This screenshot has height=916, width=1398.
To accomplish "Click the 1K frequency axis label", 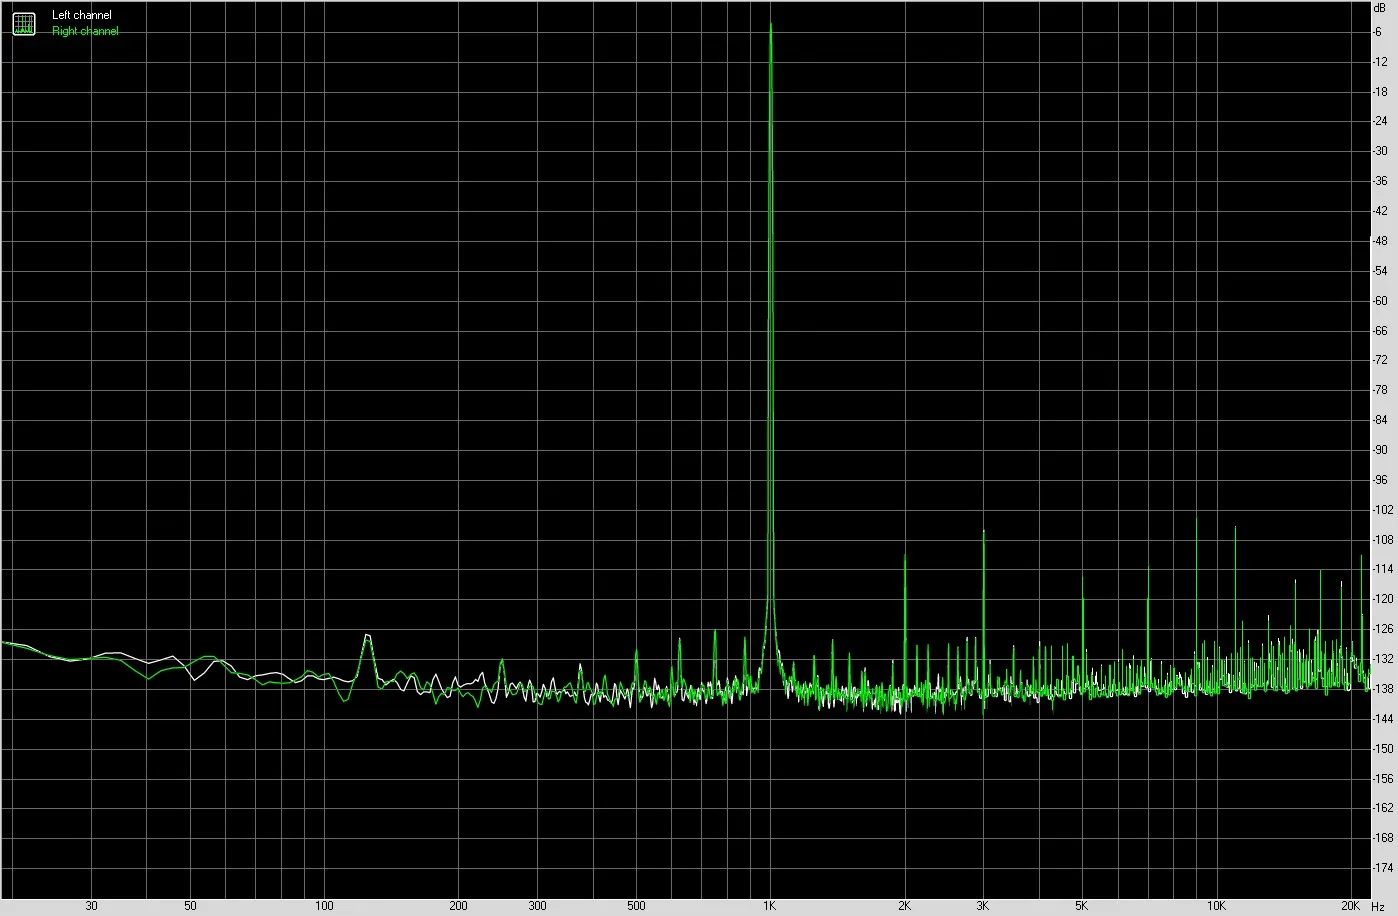I will (769, 906).
